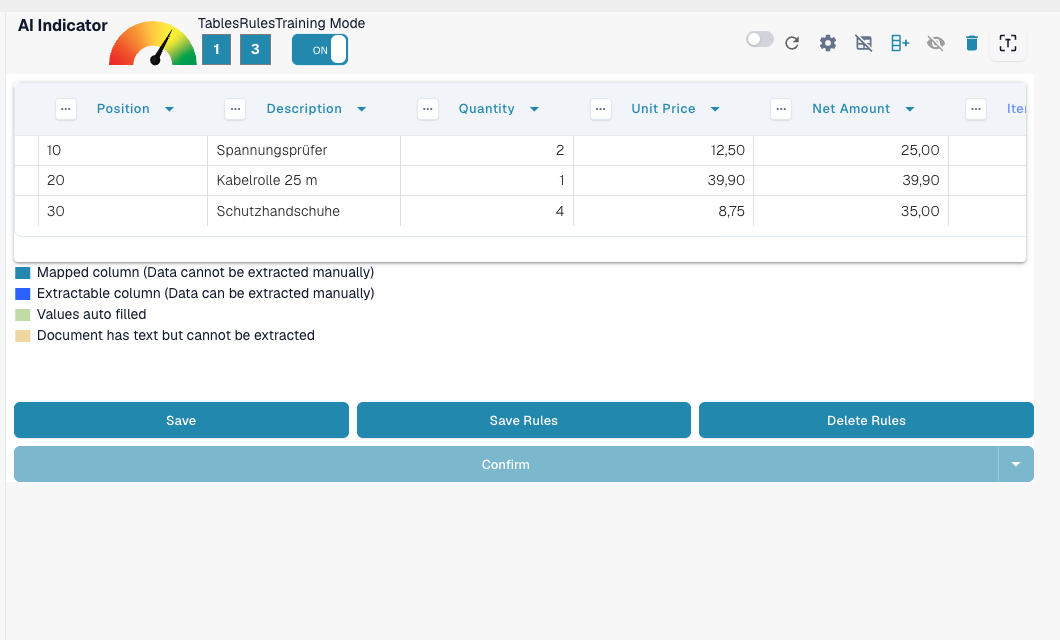This screenshot has height=640, width=1060.
Task: Open settings gear icon
Action: click(828, 43)
